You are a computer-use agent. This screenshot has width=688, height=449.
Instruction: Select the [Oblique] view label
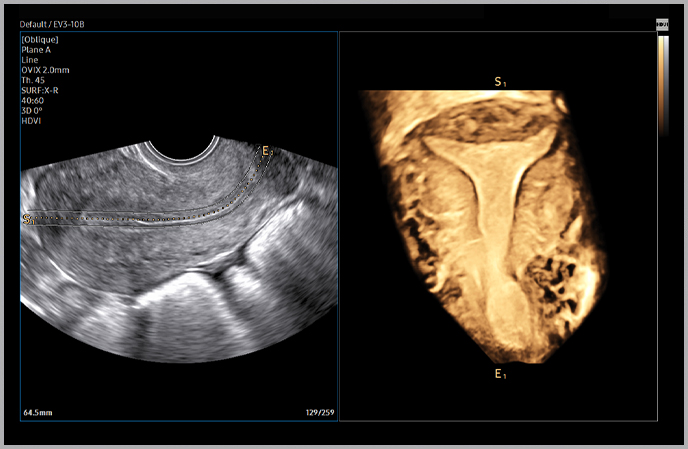[x=39, y=40]
